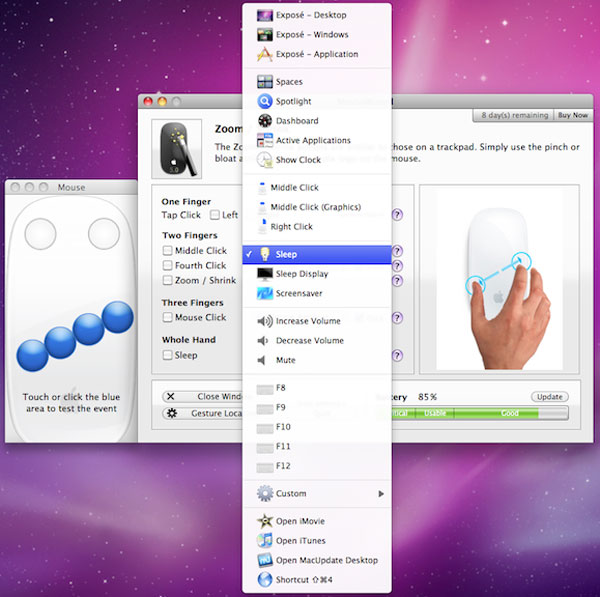Click the Increase Volume speaker icon

coord(264,321)
